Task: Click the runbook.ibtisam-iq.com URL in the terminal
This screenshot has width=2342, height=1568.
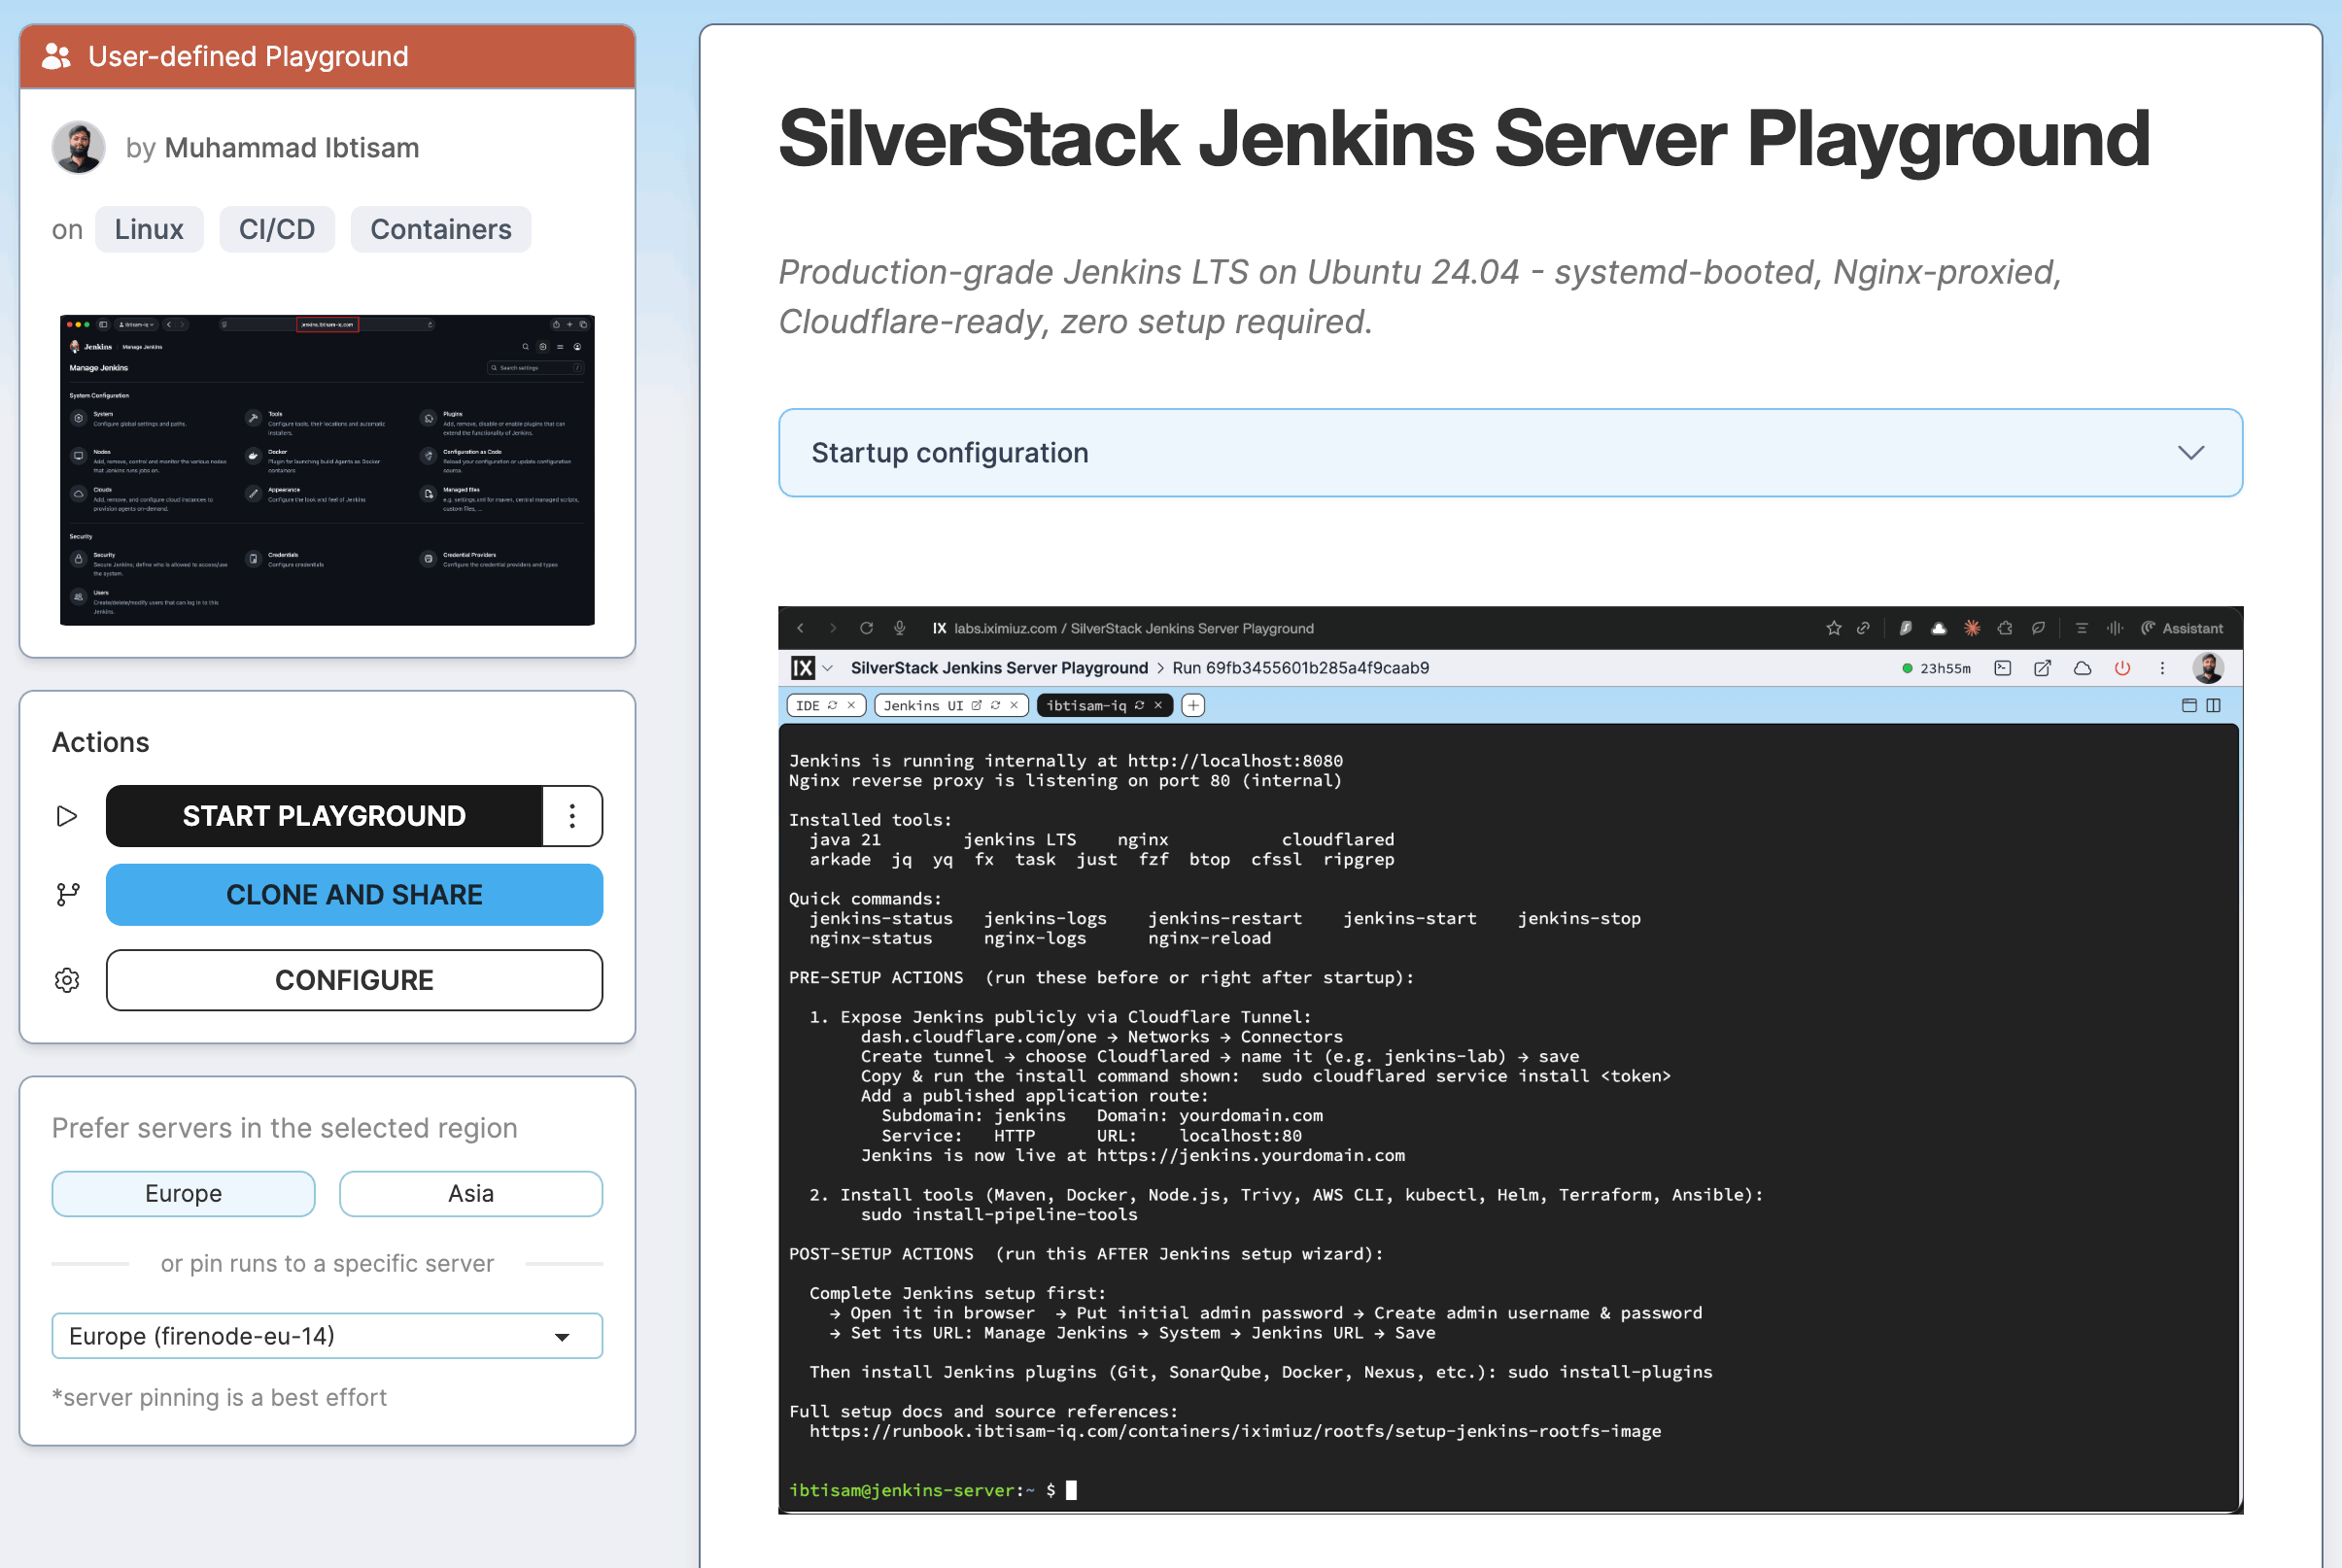Action: [1235, 1431]
